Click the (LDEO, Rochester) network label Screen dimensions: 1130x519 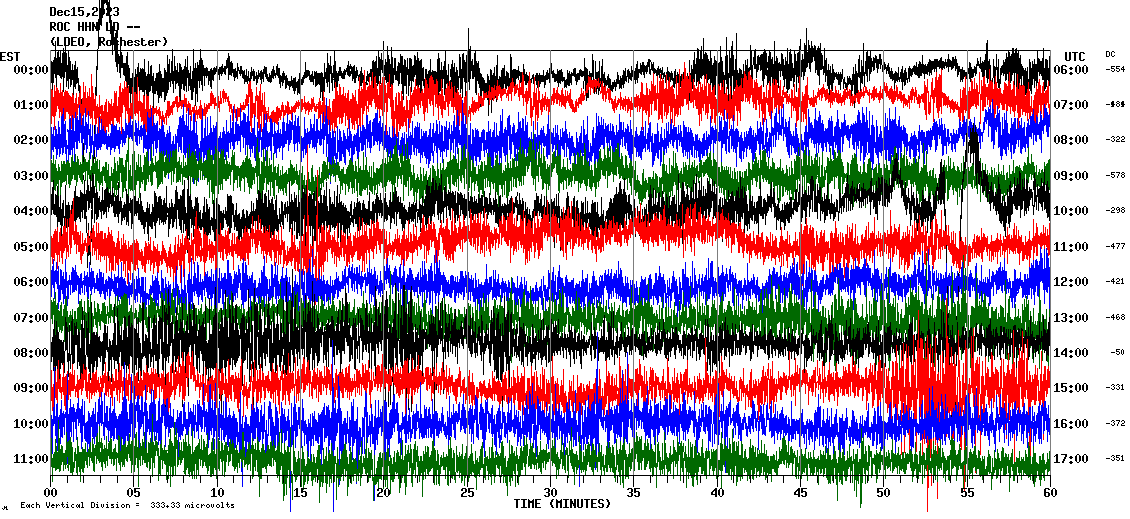[109, 42]
